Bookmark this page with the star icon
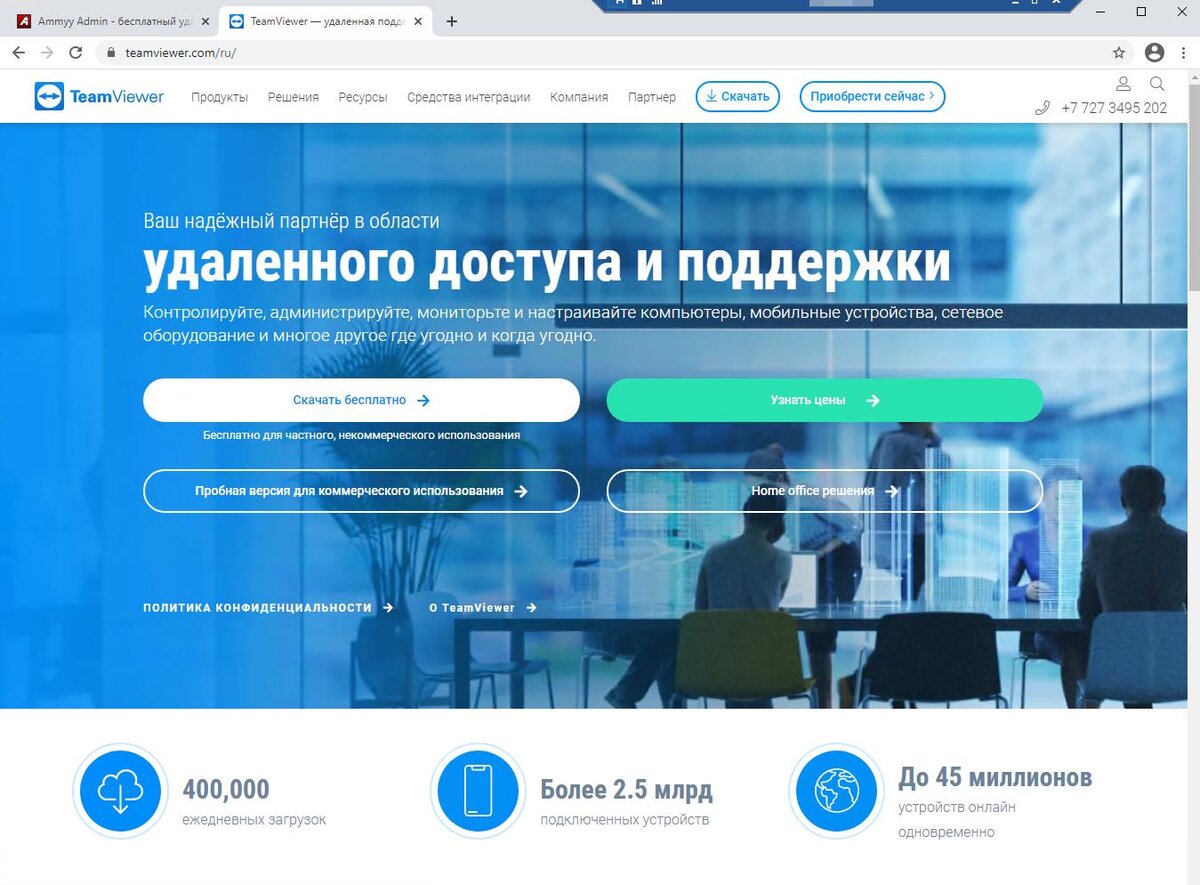The width and height of the screenshot is (1200, 885). click(1119, 52)
